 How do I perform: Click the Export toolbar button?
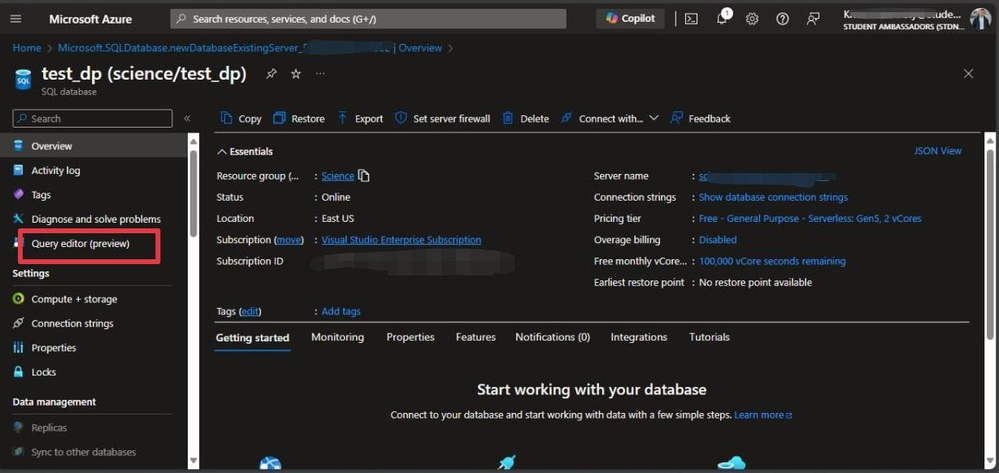tap(360, 119)
